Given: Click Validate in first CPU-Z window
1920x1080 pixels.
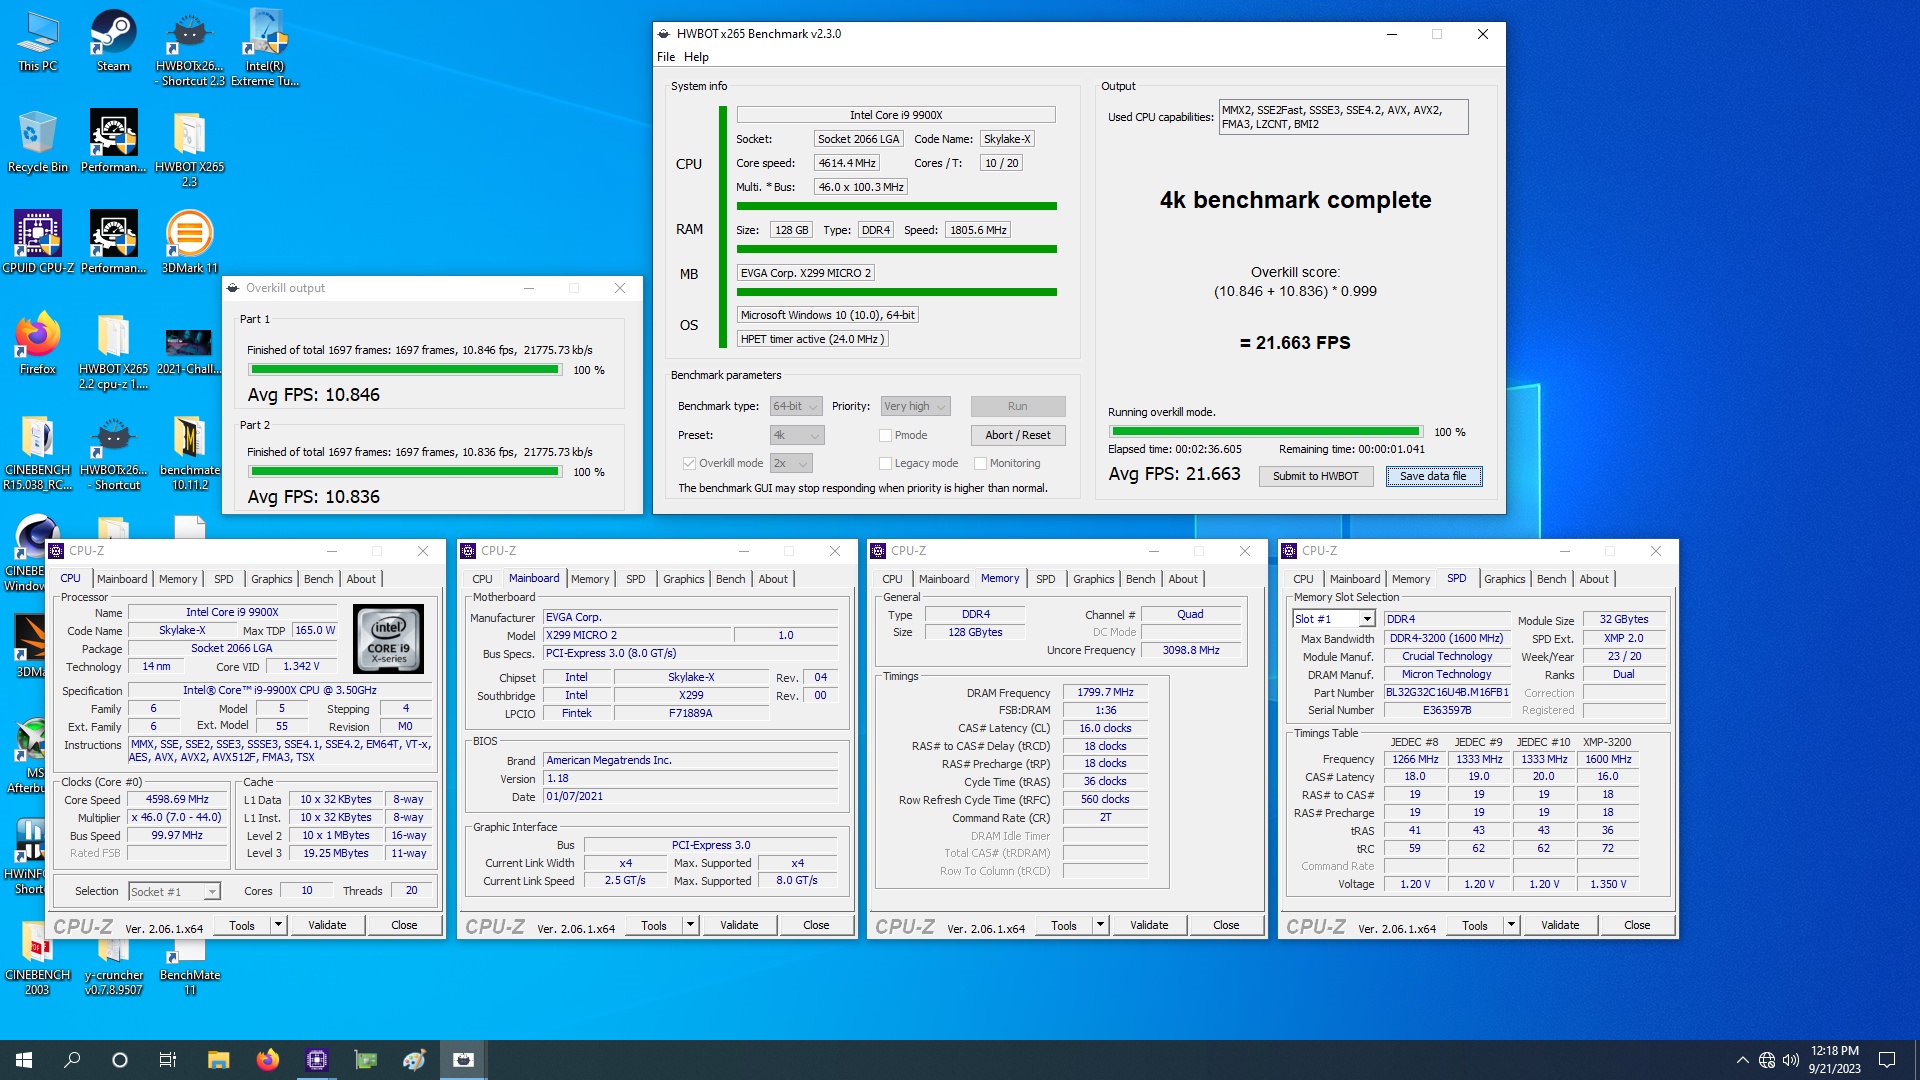Looking at the screenshot, I should [327, 925].
